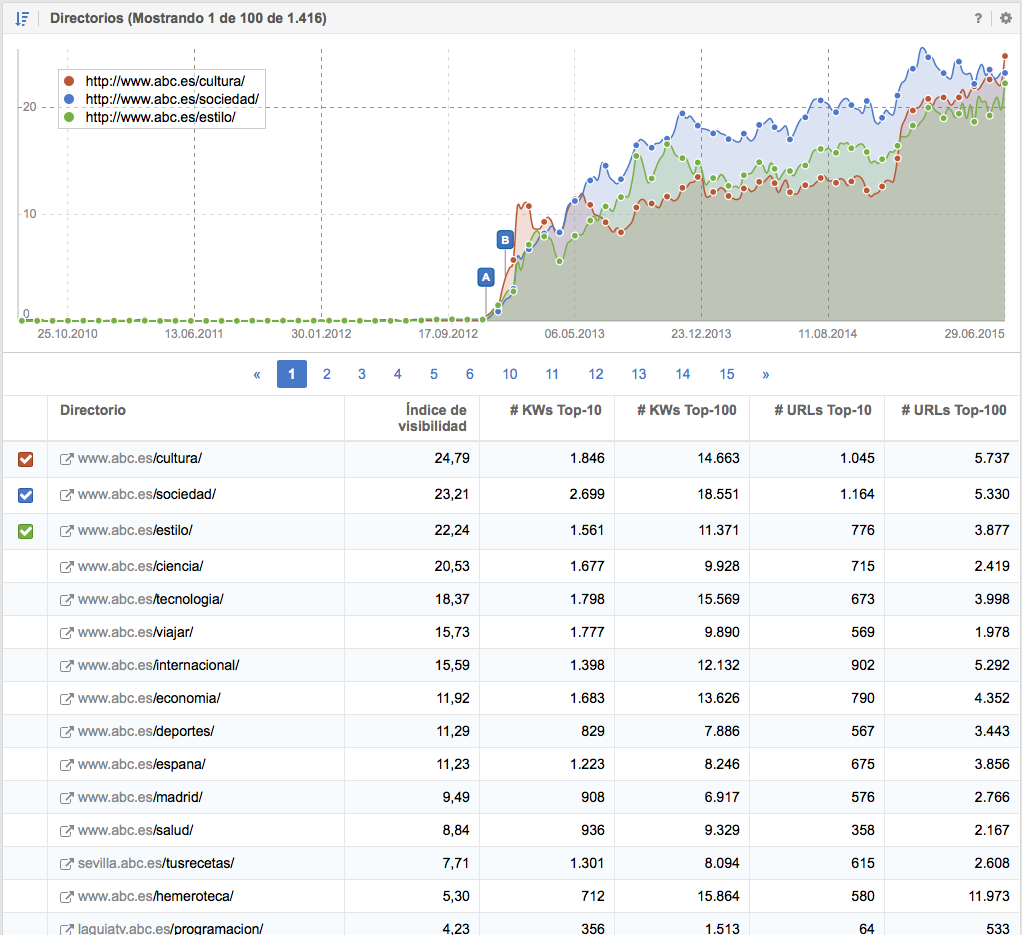Click external link icon for /hemeroteca/ row
This screenshot has width=1022, height=935.
(67, 896)
